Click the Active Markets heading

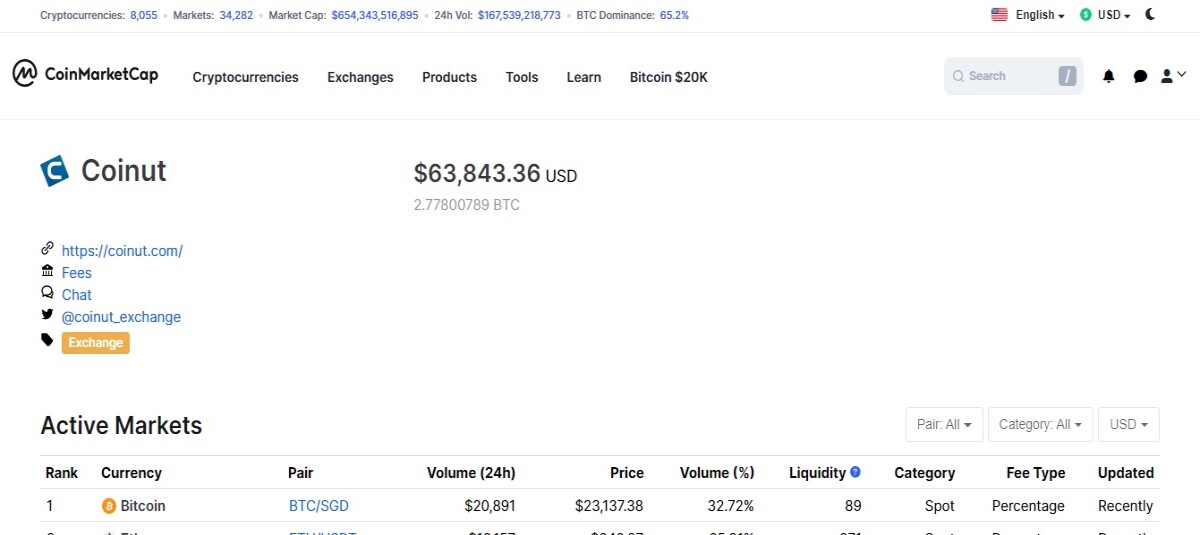[x=121, y=425]
